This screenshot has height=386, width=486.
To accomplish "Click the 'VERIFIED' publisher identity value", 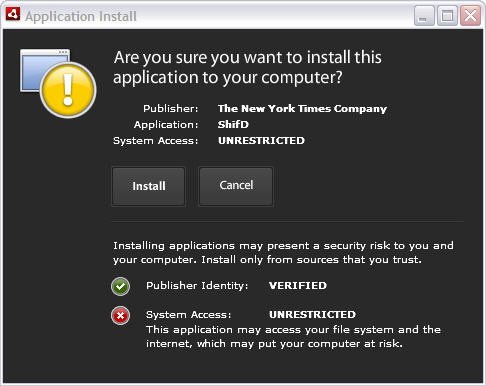I will (298, 286).
